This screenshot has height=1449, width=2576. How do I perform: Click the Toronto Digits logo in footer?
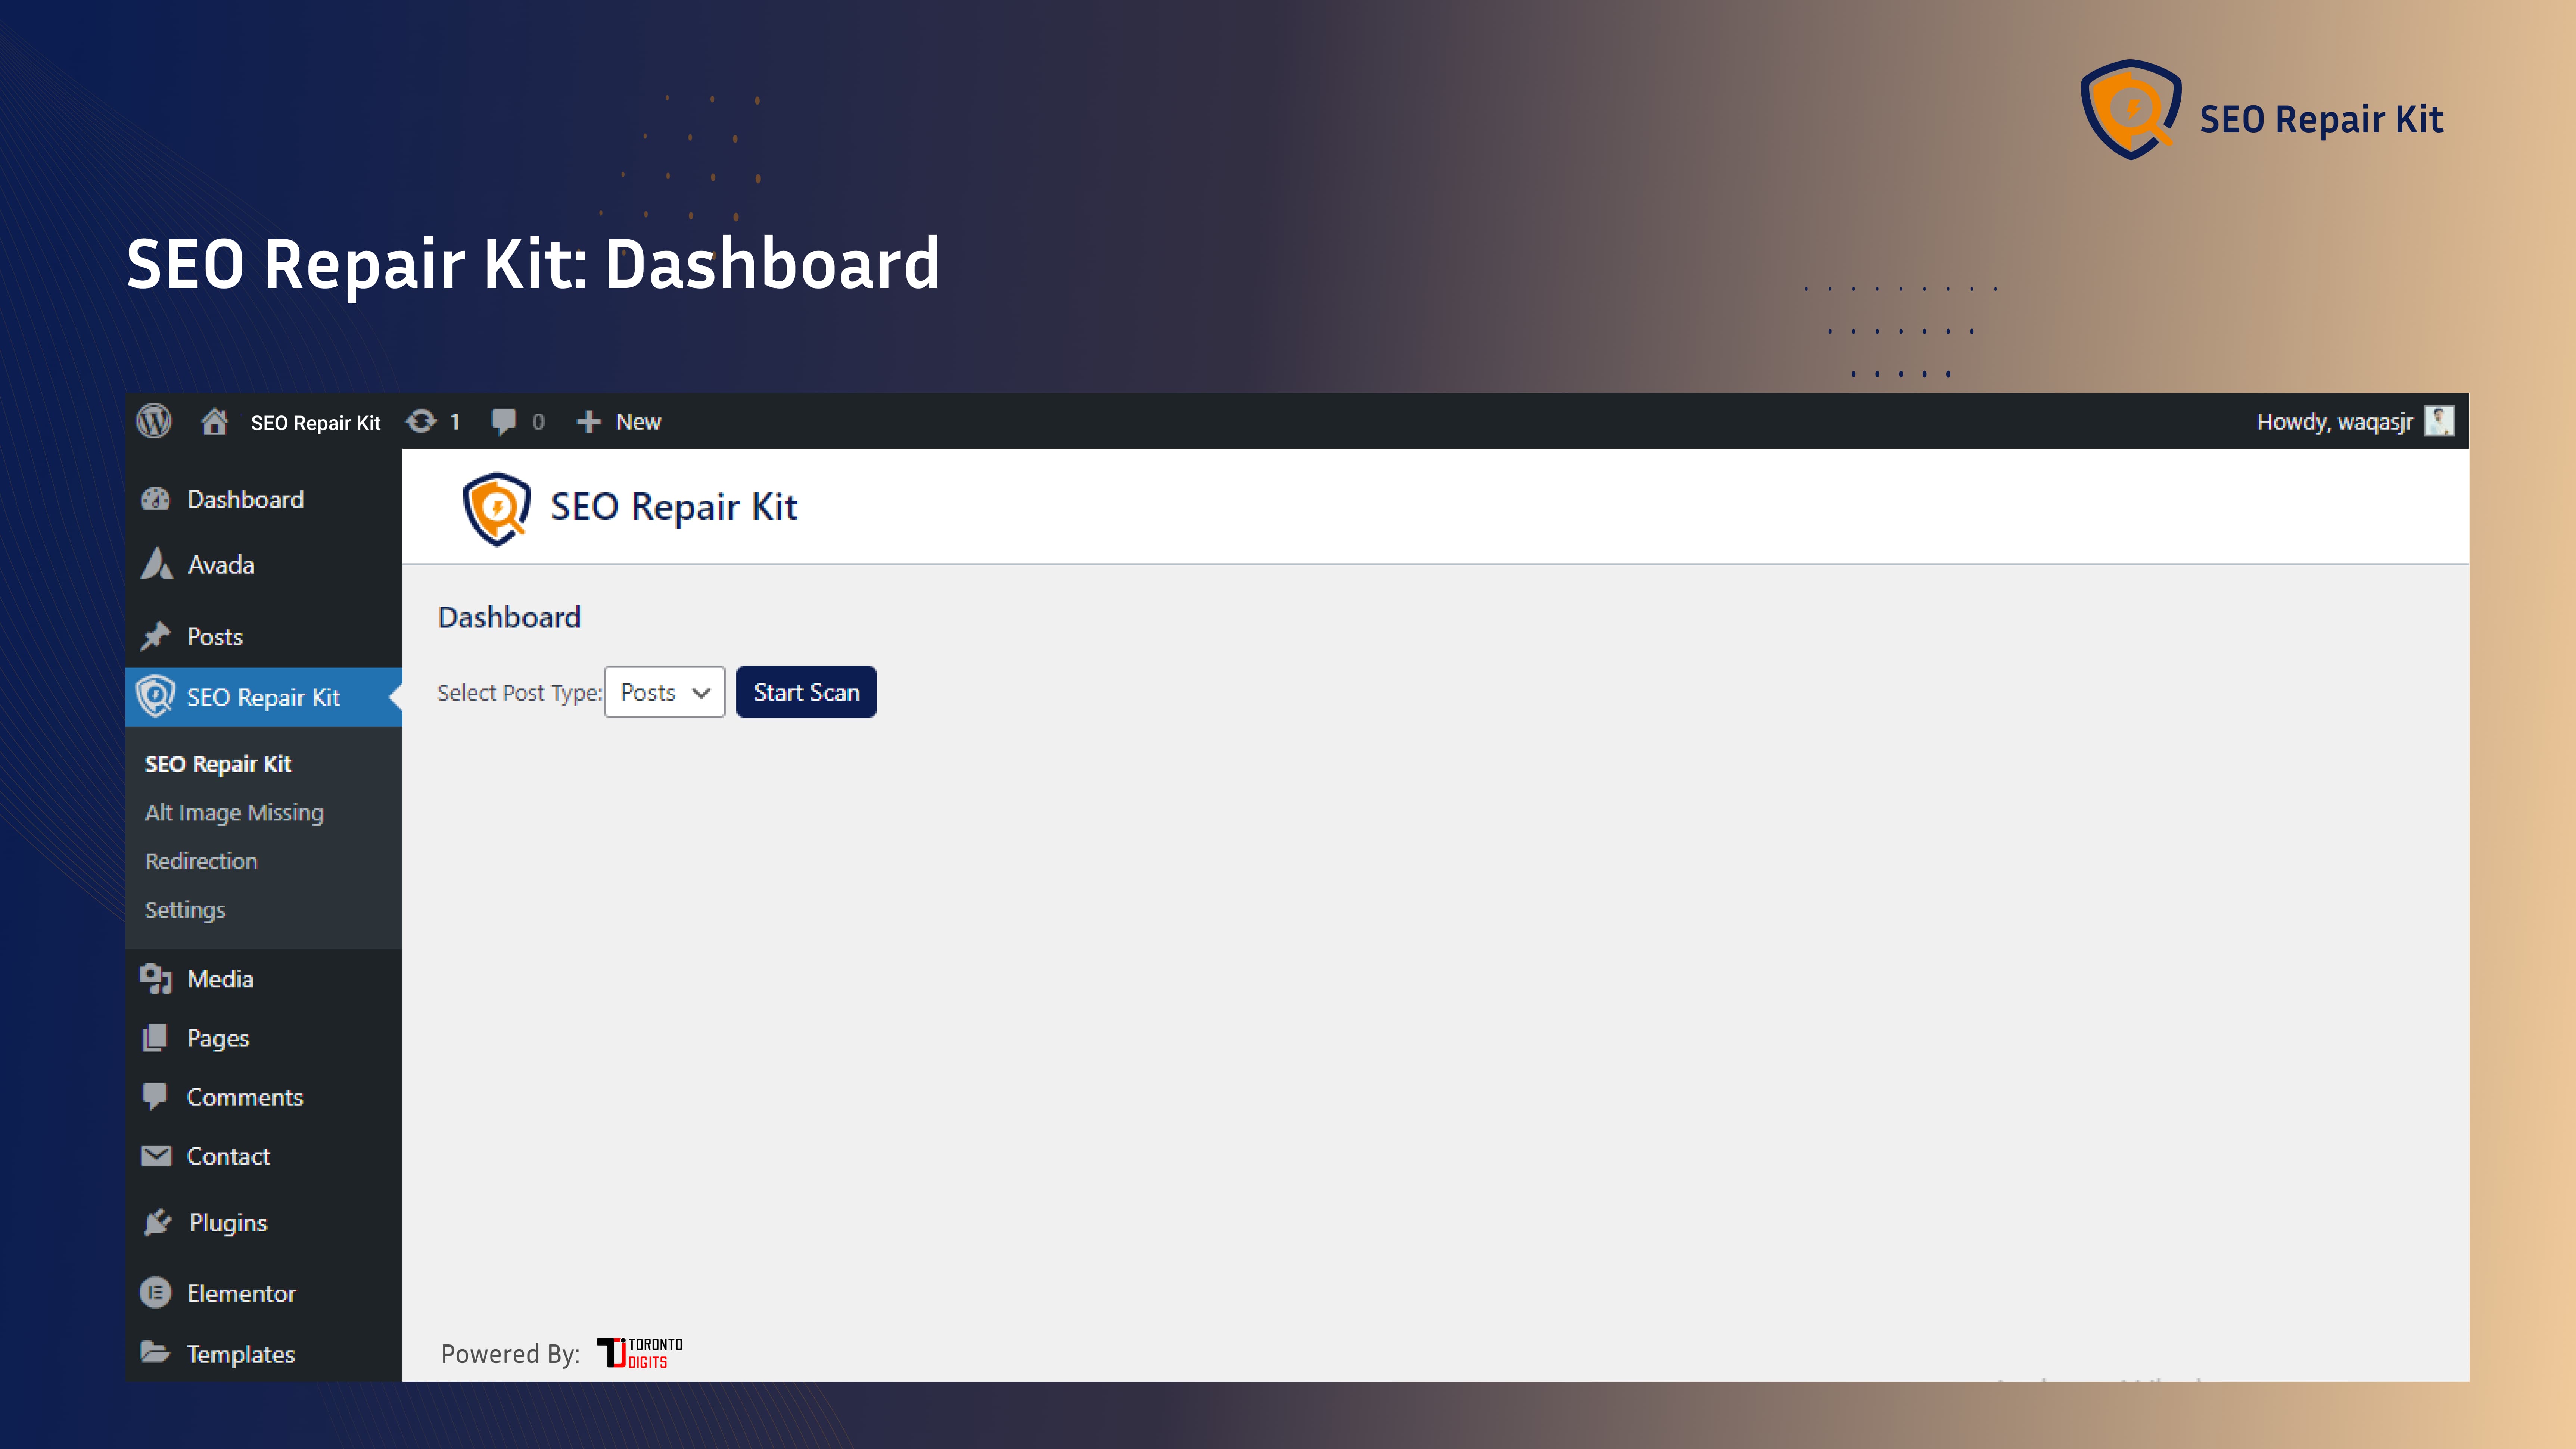point(640,1353)
